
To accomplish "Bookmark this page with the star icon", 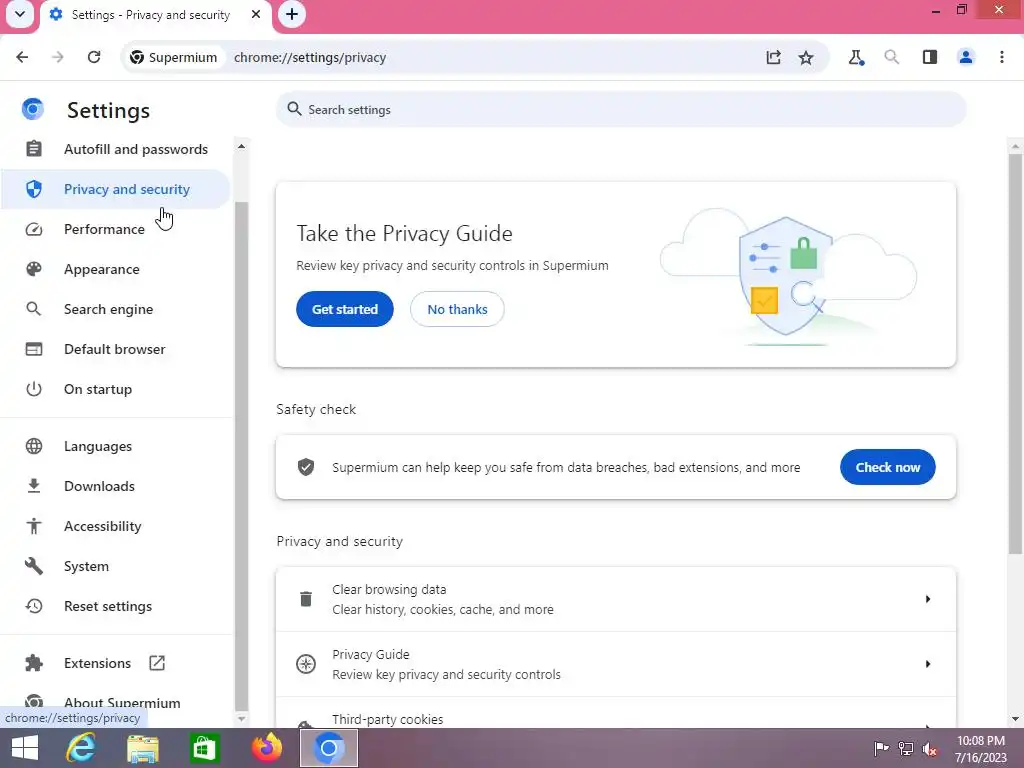I will [x=806, y=57].
